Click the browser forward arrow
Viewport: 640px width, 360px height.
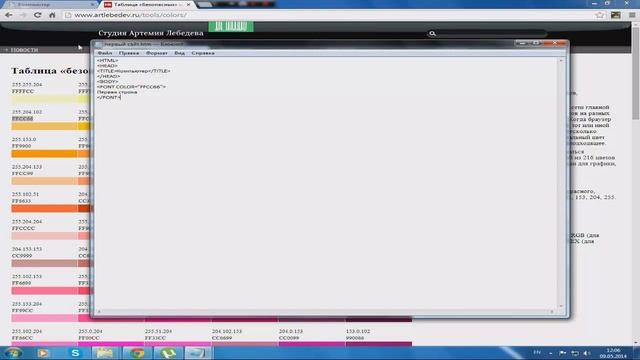coord(23,15)
